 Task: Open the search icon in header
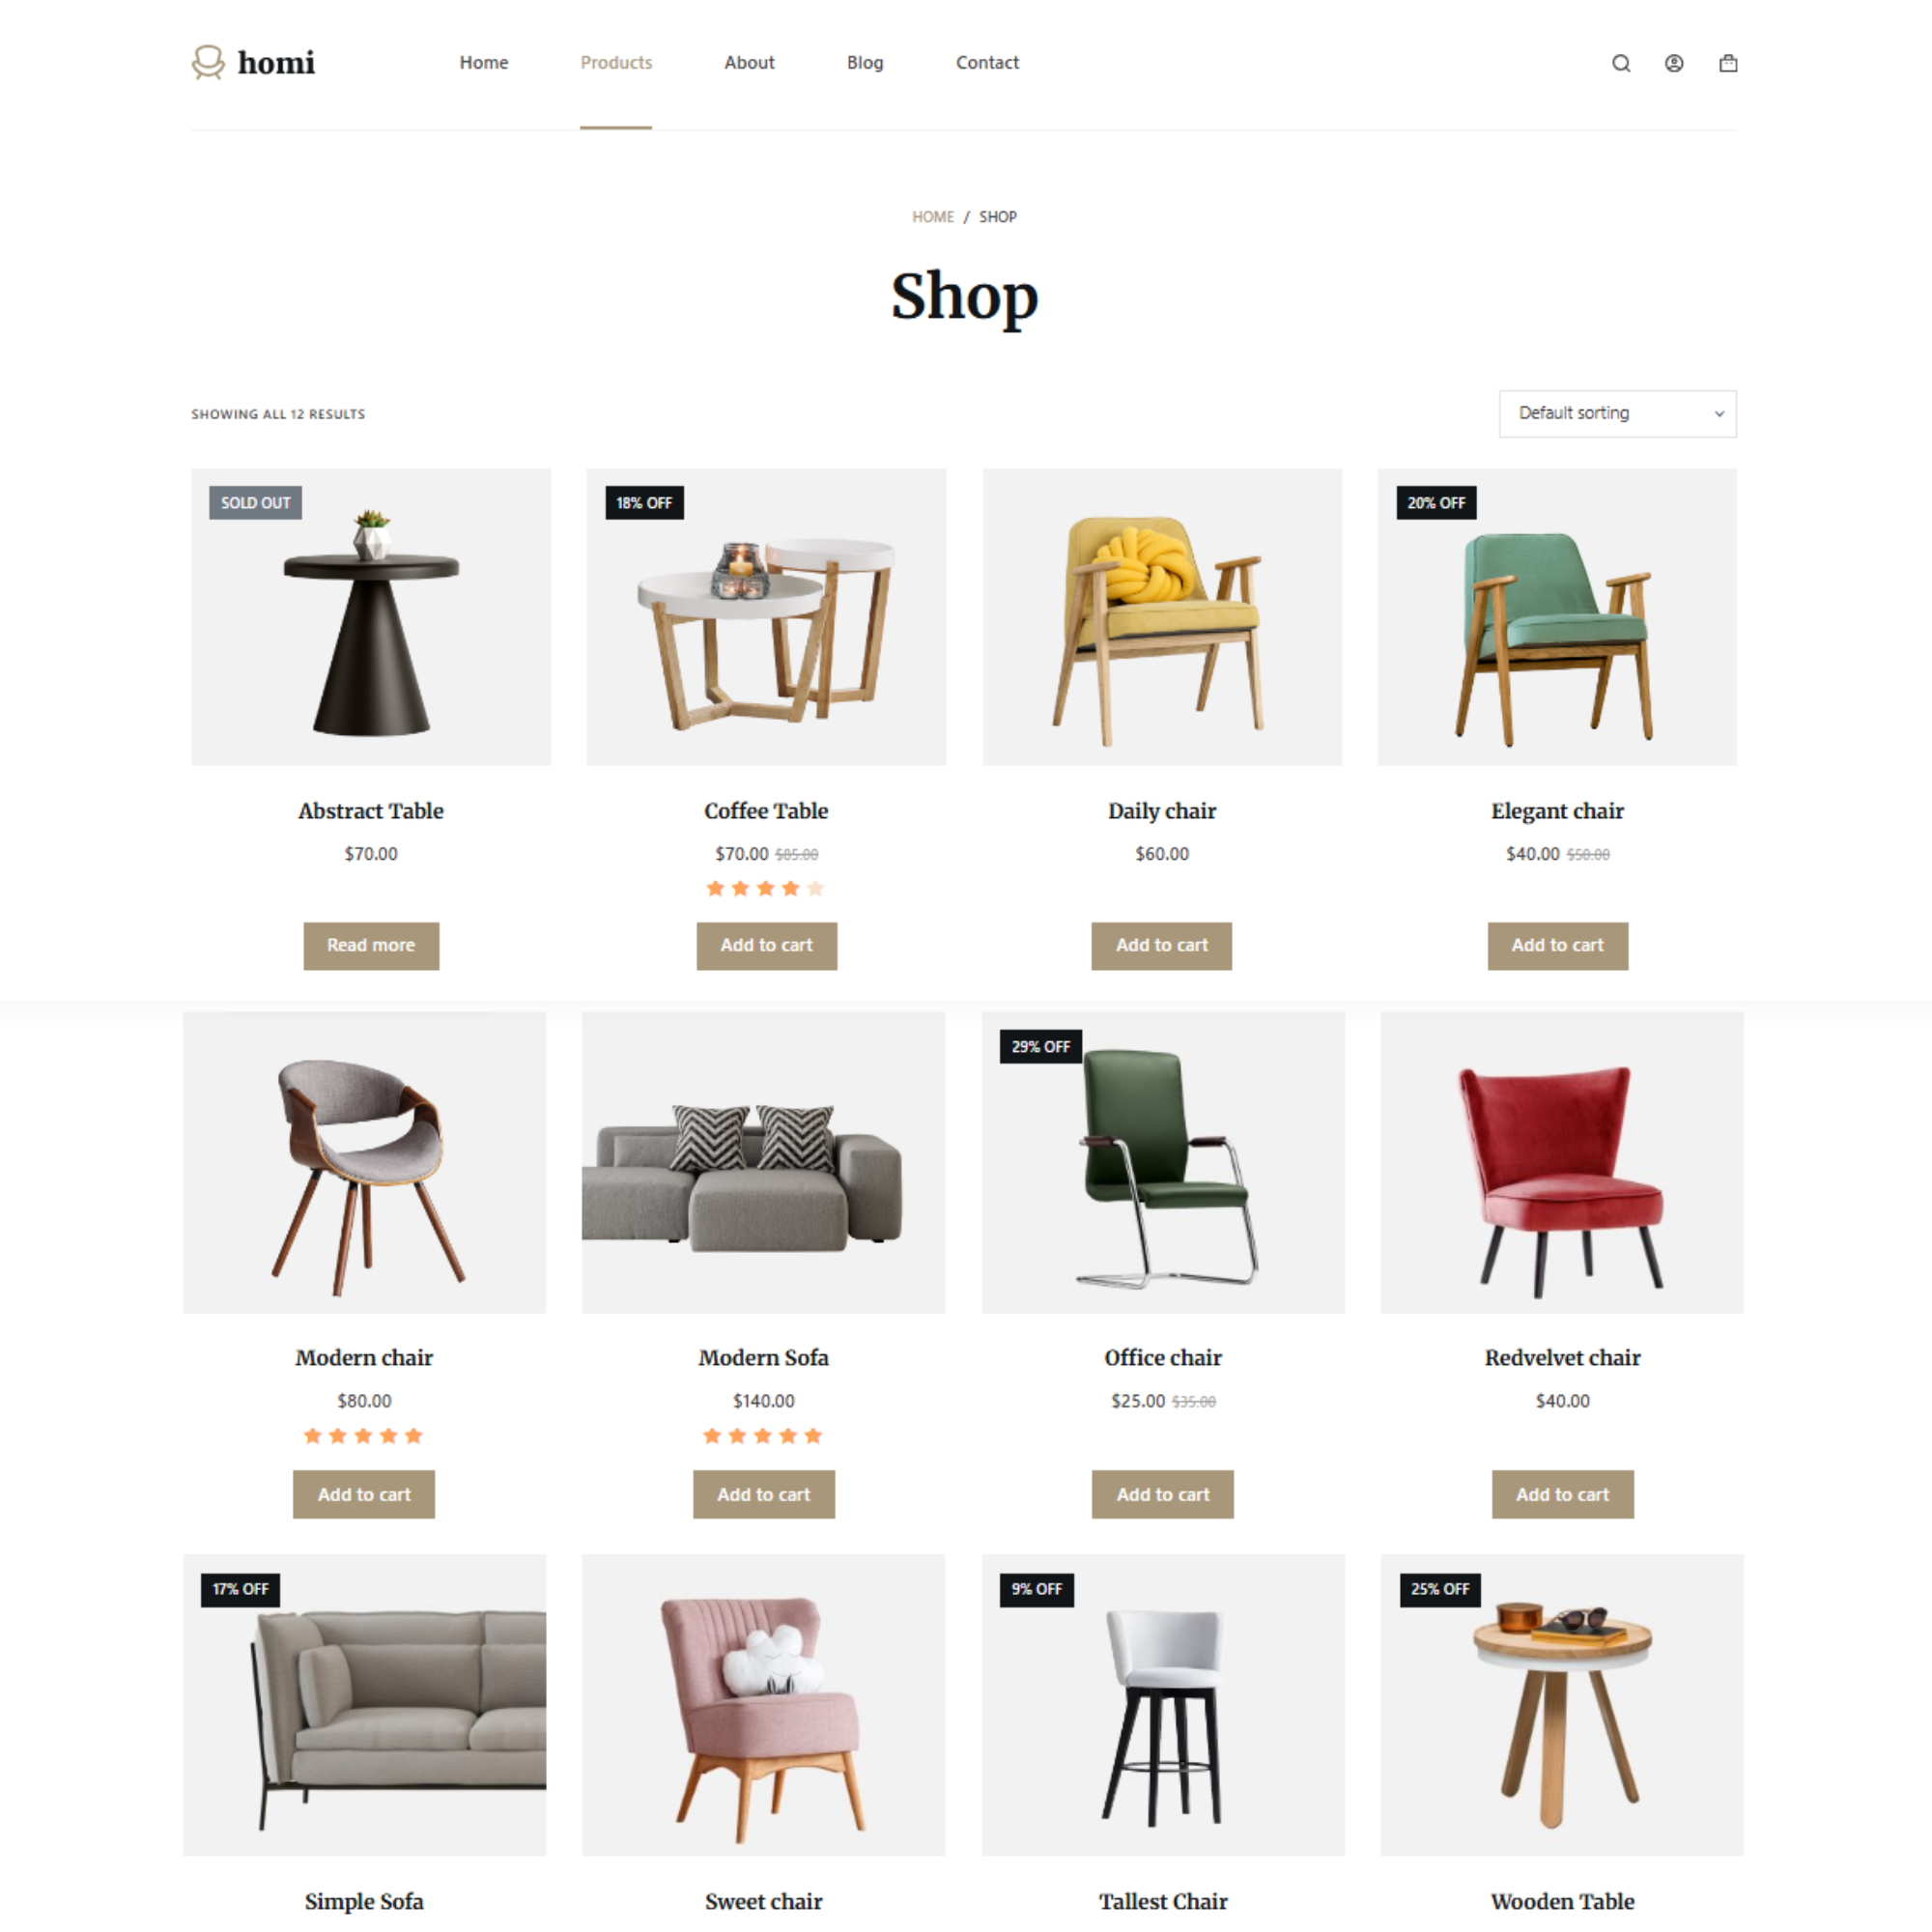(1621, 63)
